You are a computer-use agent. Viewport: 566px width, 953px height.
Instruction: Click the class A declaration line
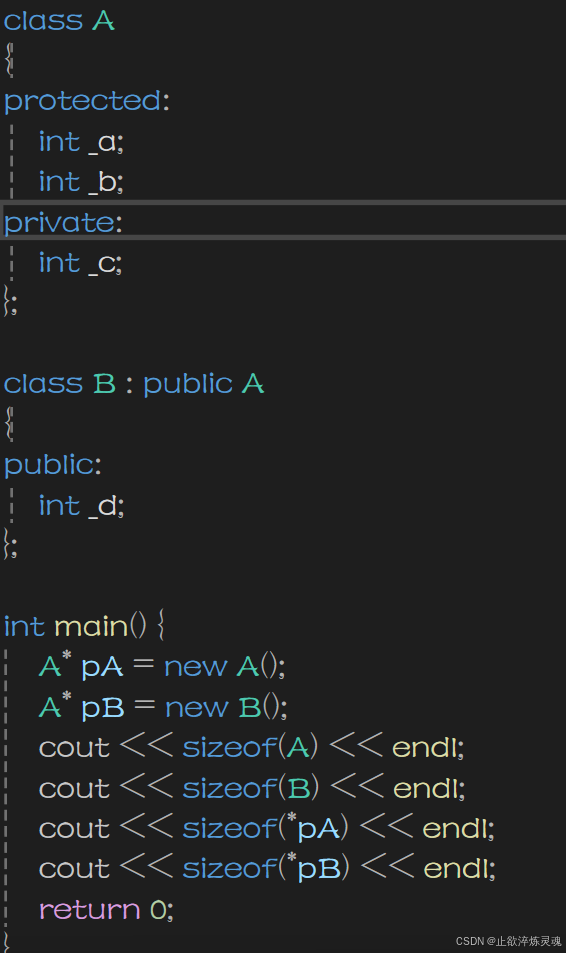pyautogui.click(x=59, y=21)
